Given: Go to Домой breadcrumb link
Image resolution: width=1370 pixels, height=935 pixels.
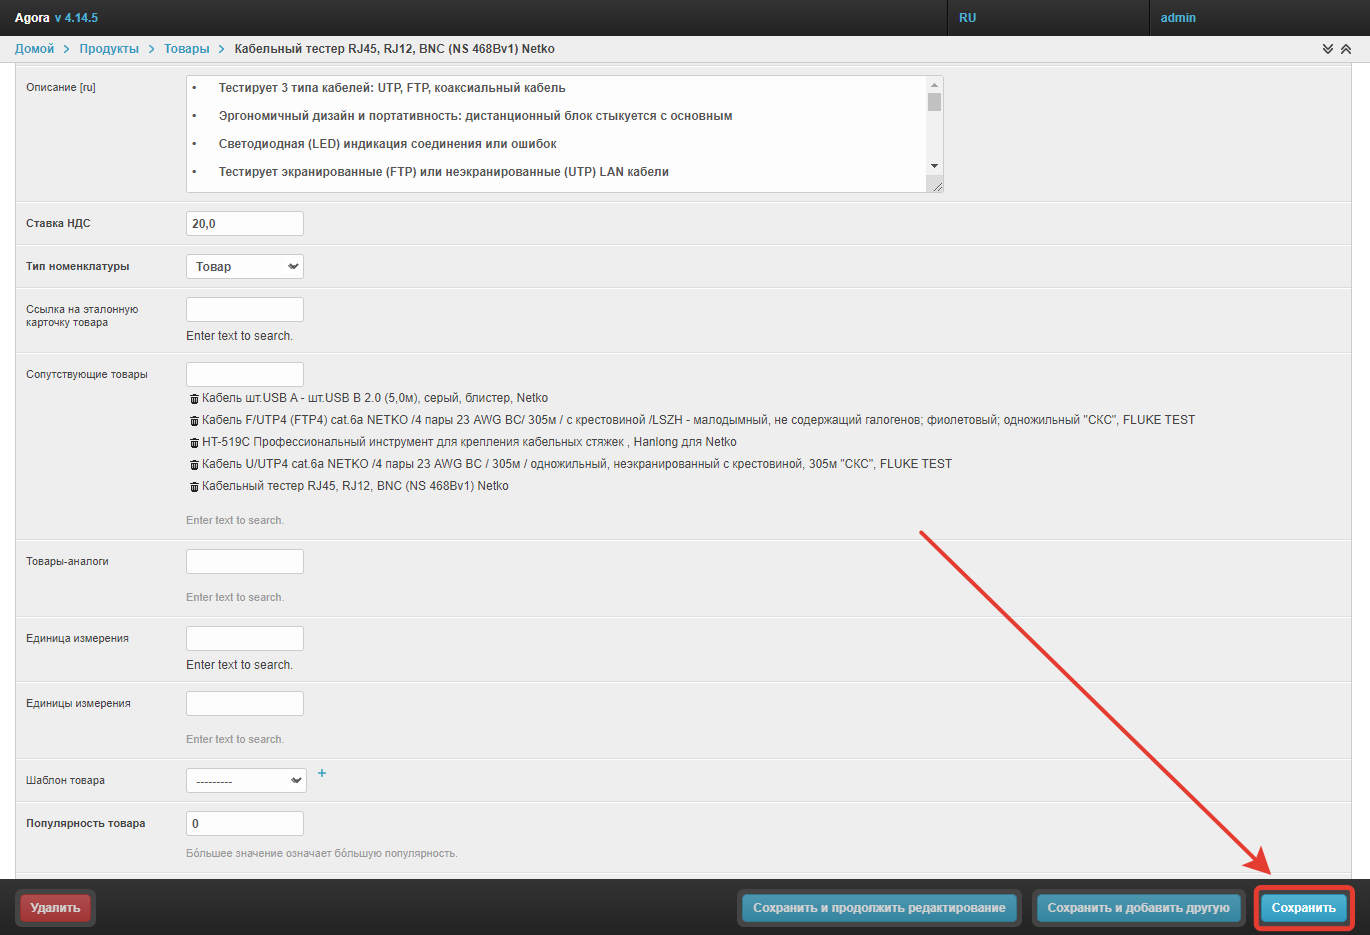Looking at the screenshot, I should (x=35, y=49).
